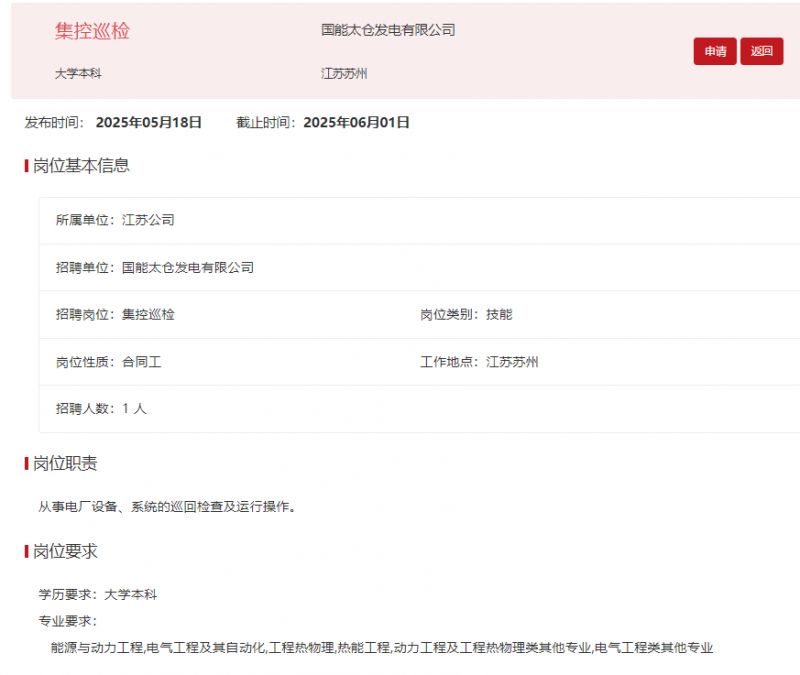Click the 岗位基本信息 section heading

point(81,165)
